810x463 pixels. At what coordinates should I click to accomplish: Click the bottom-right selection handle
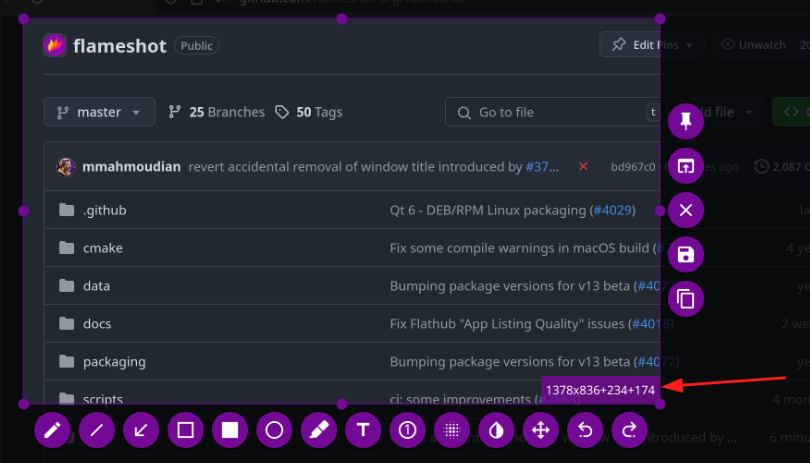pos(660,404)
